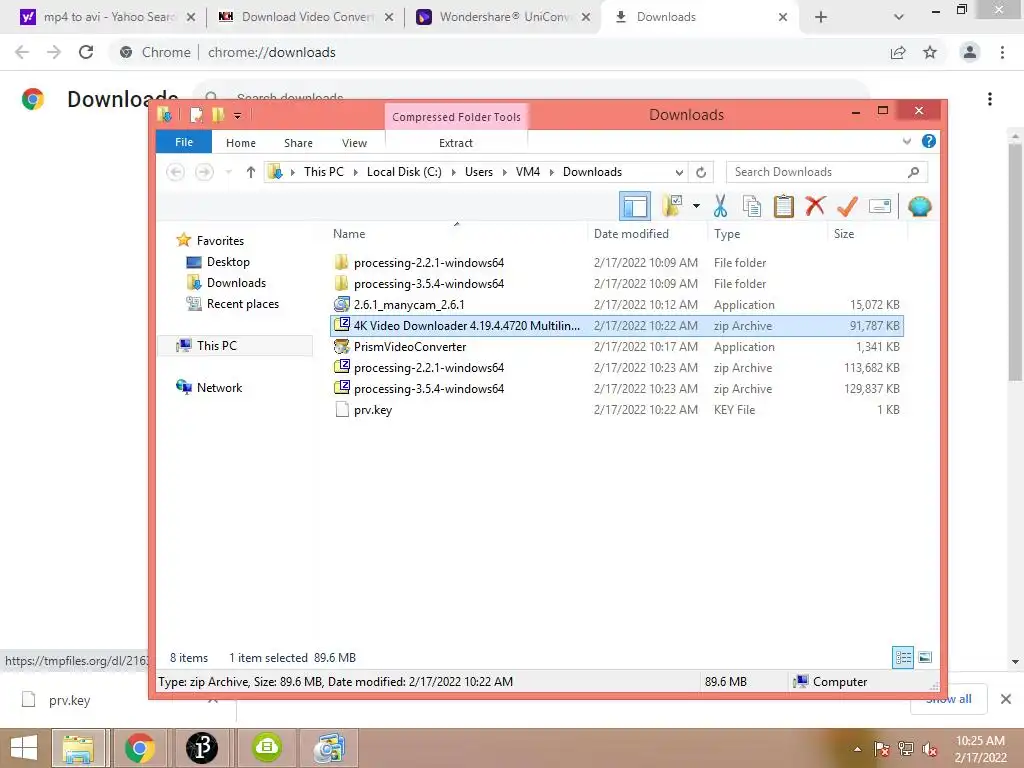
Task: Open the folder options toolbar icon
Action: click(x=672, y=206)
